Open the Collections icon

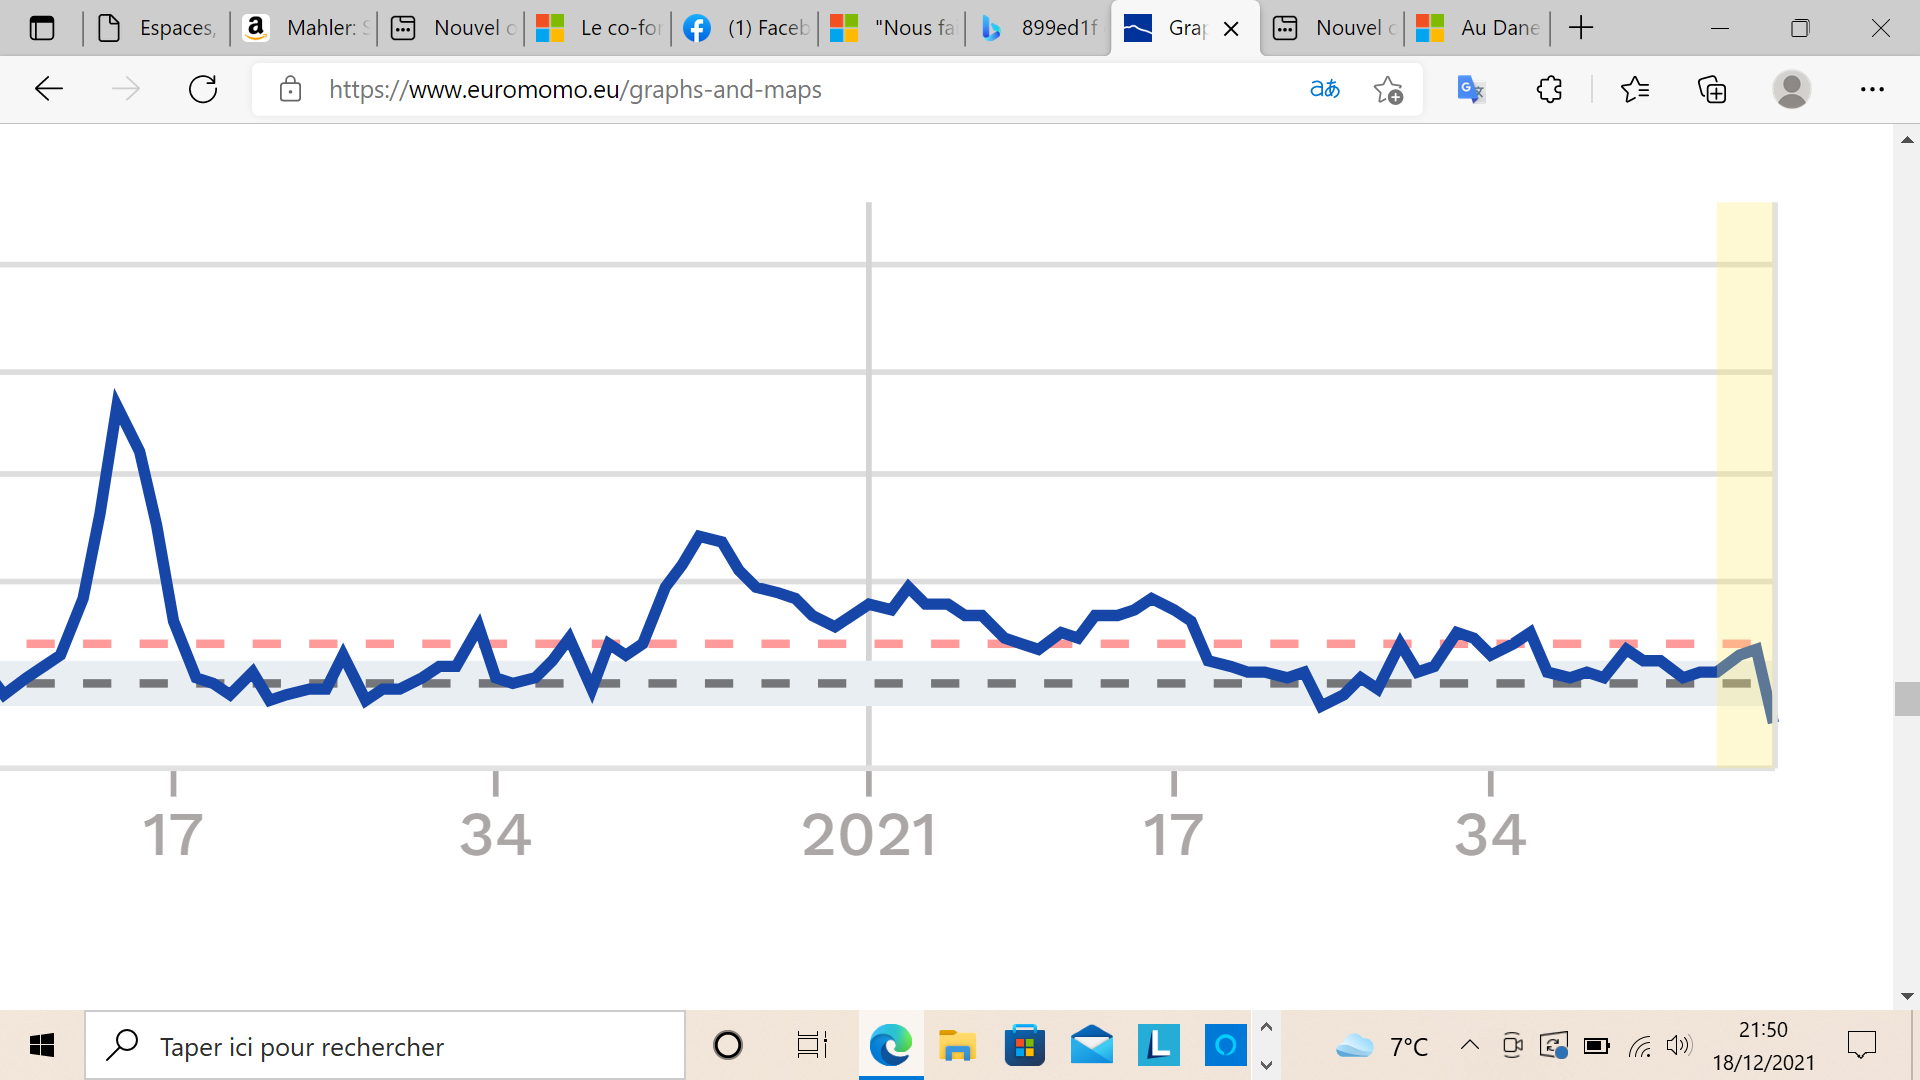click(x=1712, y=89)
